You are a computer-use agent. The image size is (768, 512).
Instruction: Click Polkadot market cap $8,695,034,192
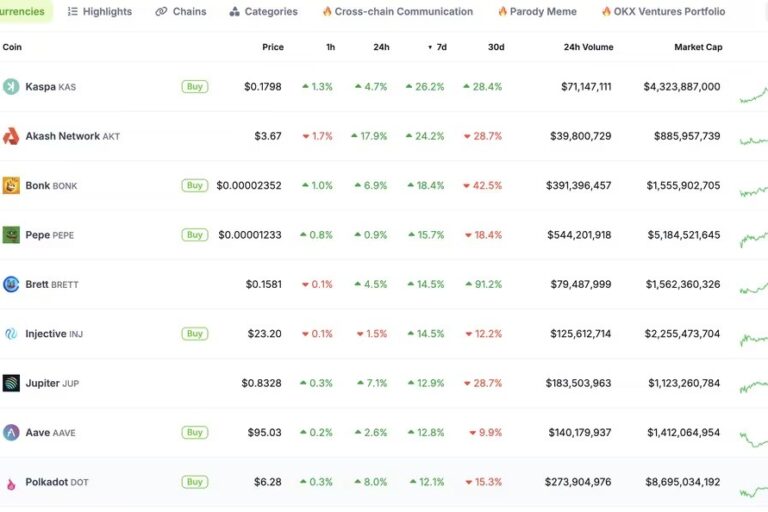(x=683, y=482)
